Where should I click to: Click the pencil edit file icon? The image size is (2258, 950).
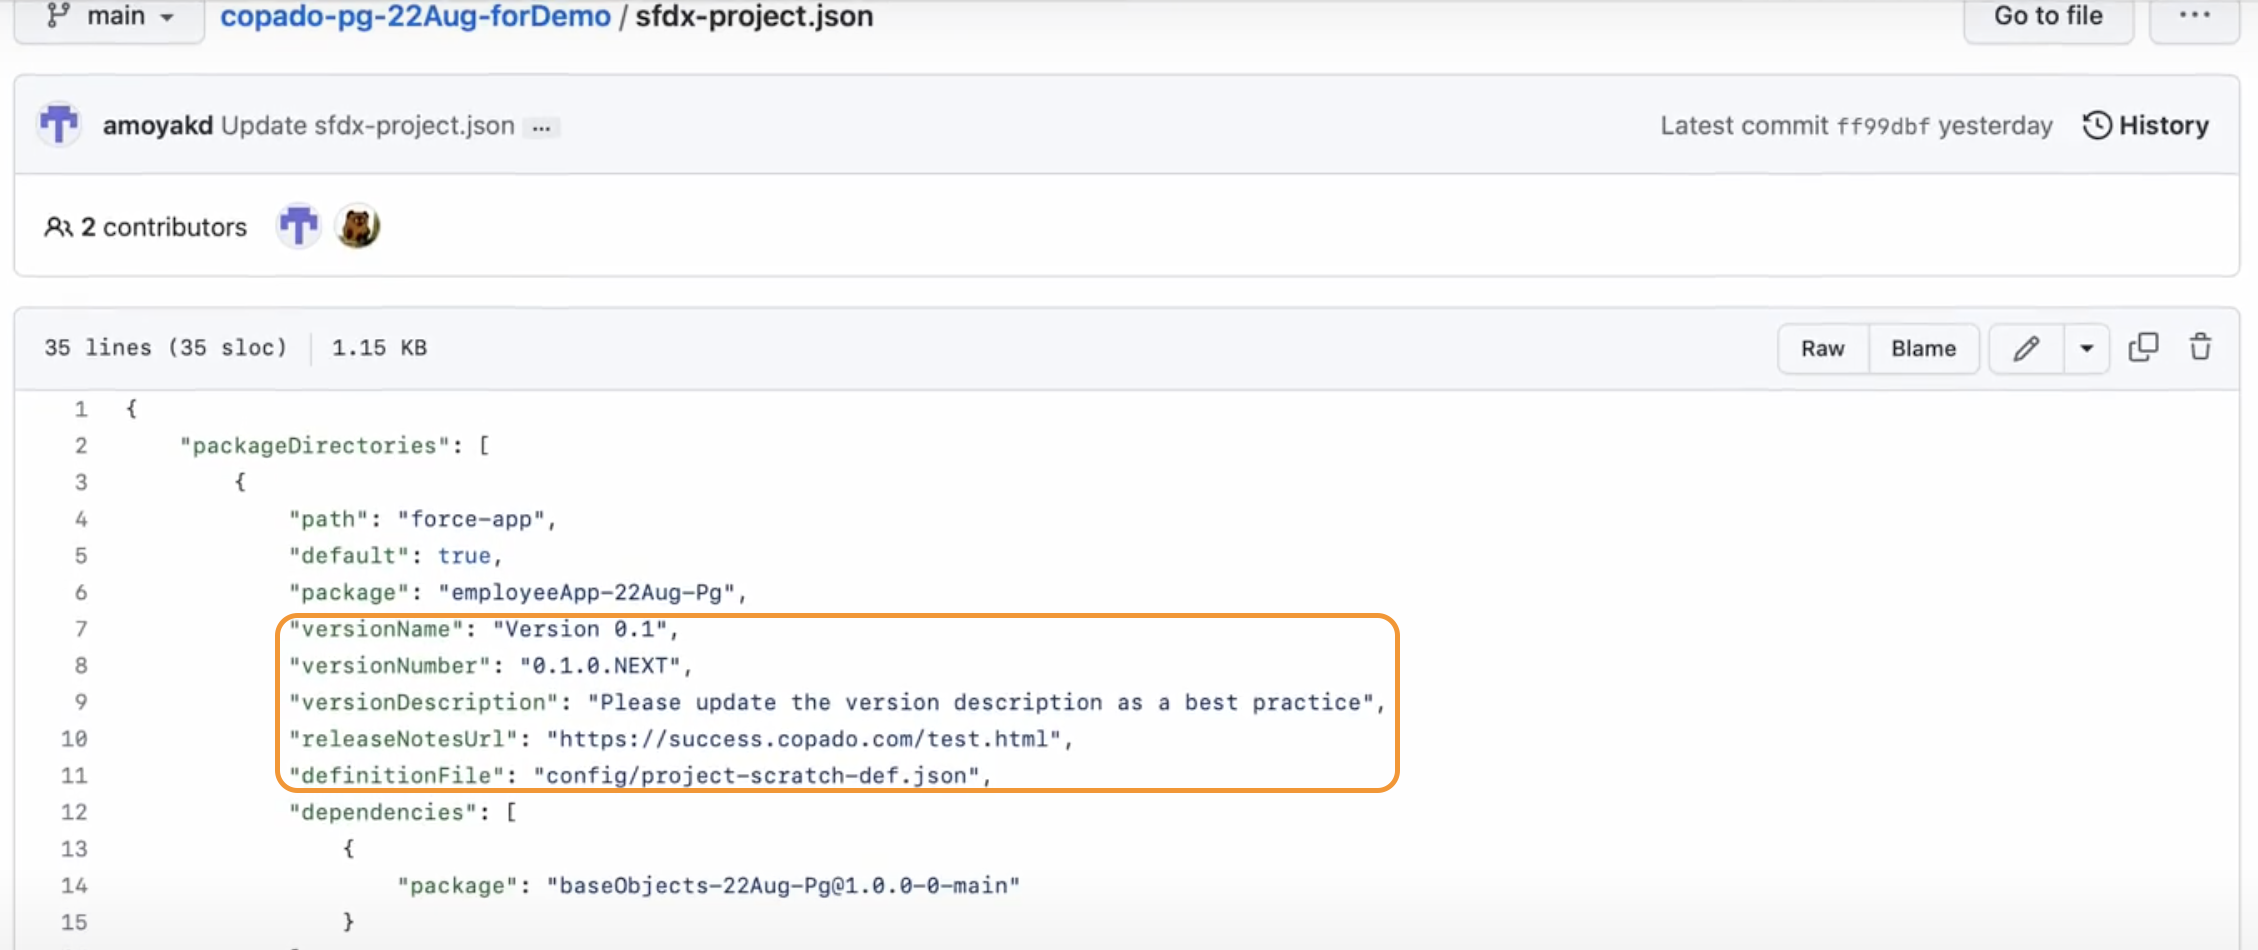click(x=2026, y=348)
